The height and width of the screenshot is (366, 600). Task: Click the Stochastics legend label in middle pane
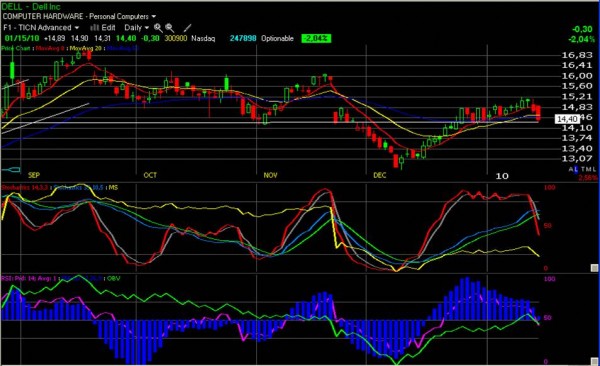click(24, 188)
